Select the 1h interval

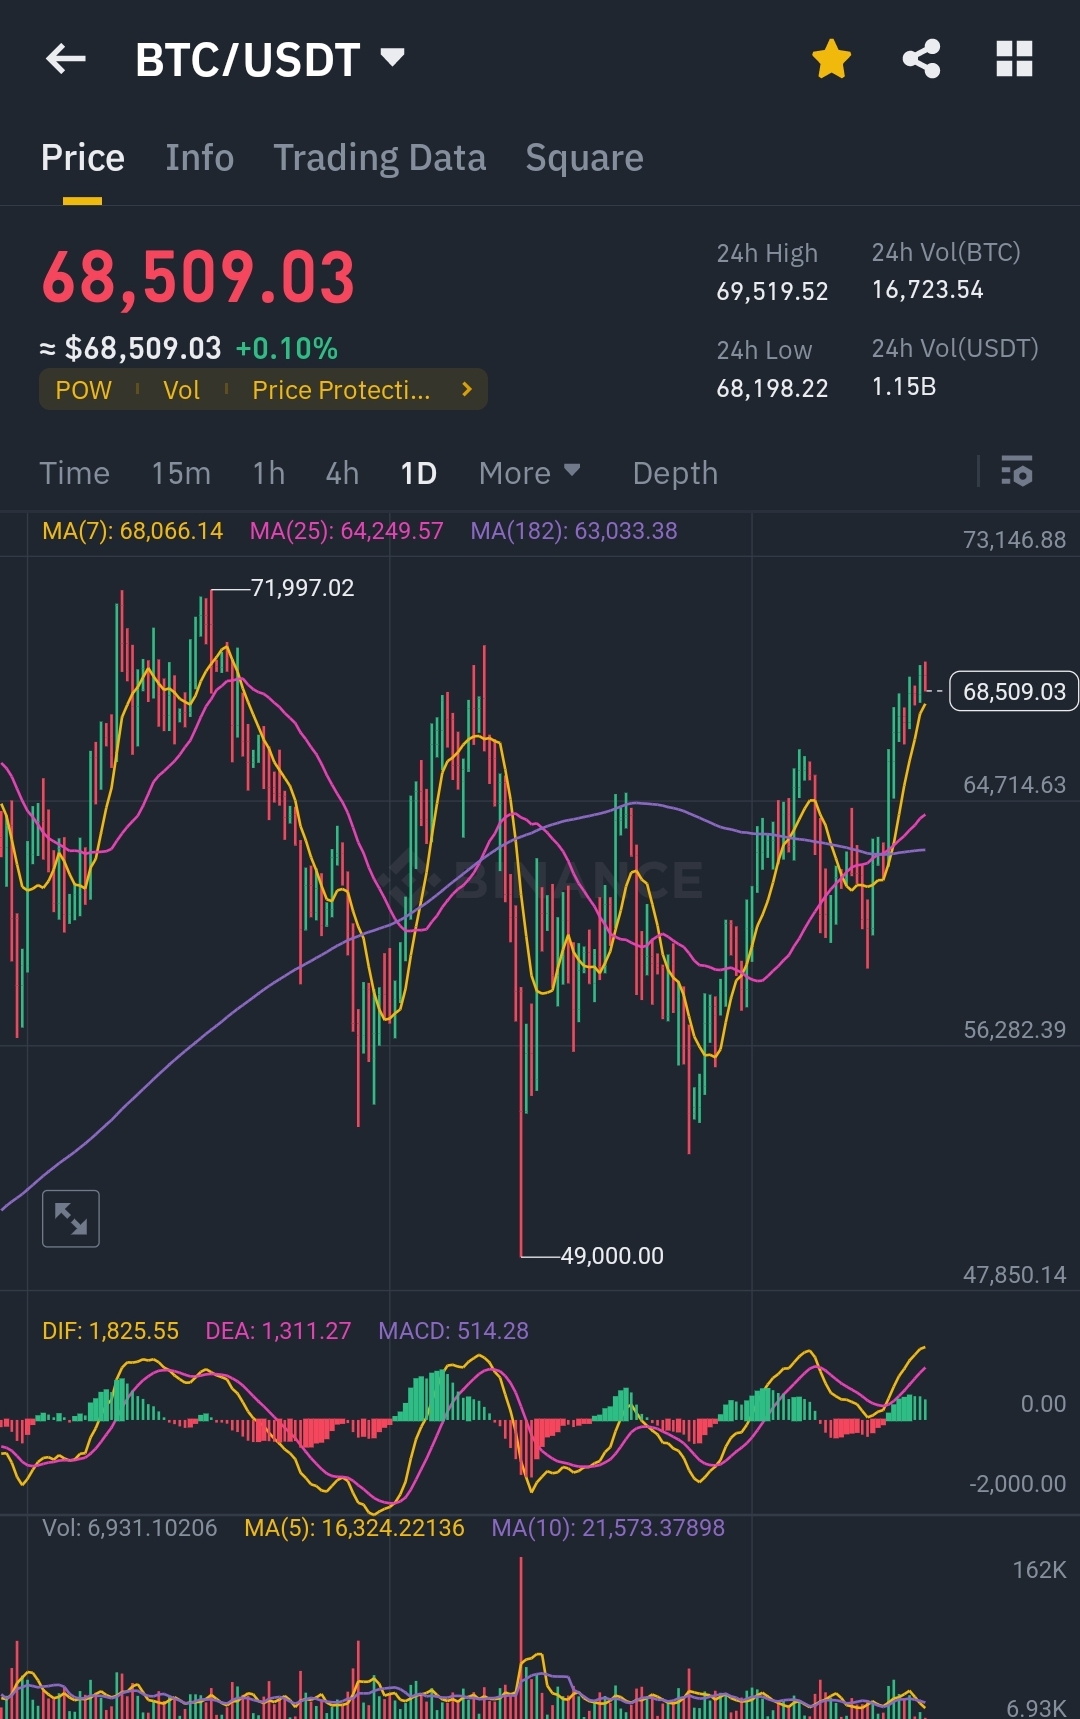[268, 473]
